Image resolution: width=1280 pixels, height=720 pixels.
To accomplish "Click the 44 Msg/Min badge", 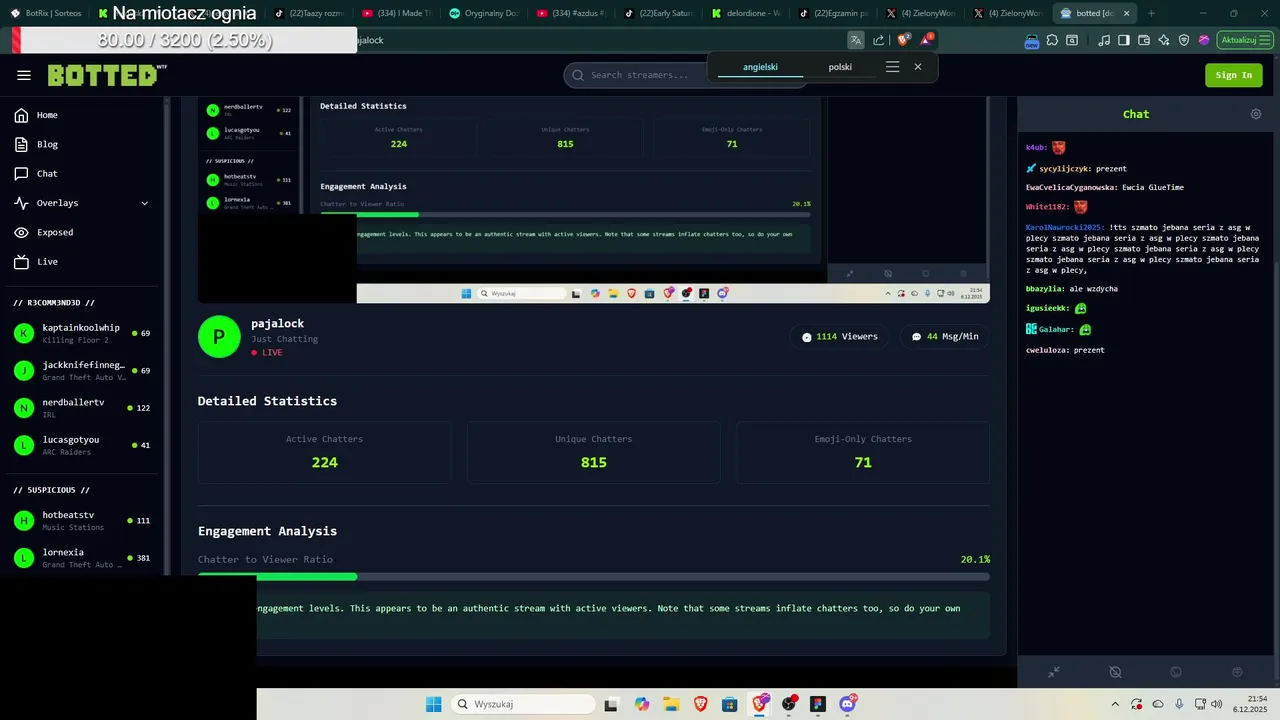I will pyautogui.click(x=944, y=337).
